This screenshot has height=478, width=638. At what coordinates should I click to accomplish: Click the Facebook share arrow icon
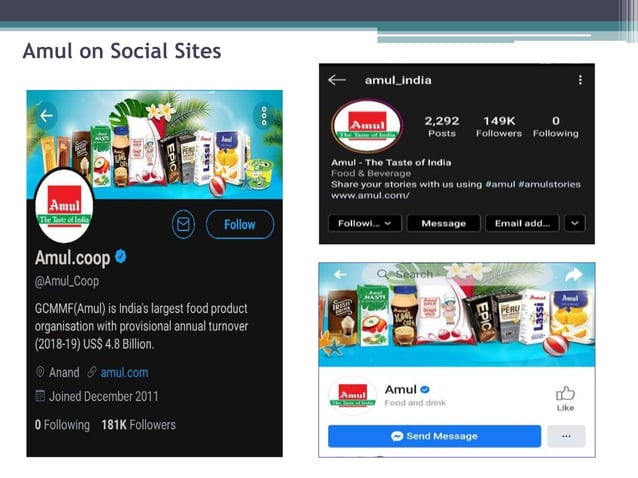point(574,275)
